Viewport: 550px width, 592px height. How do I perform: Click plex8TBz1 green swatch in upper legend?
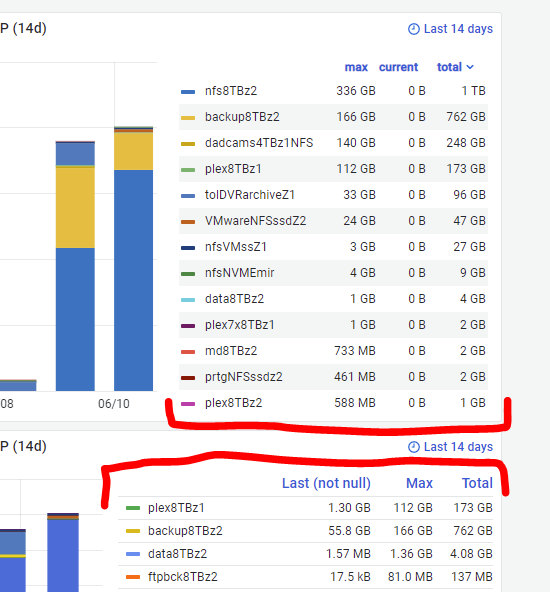tap(188, 170)
